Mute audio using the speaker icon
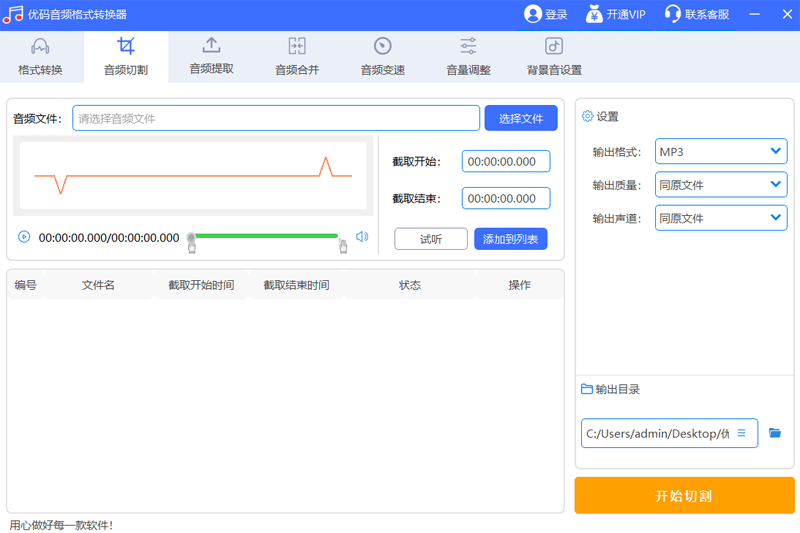Viewport: 800px width, 533px height. (362, 237)
